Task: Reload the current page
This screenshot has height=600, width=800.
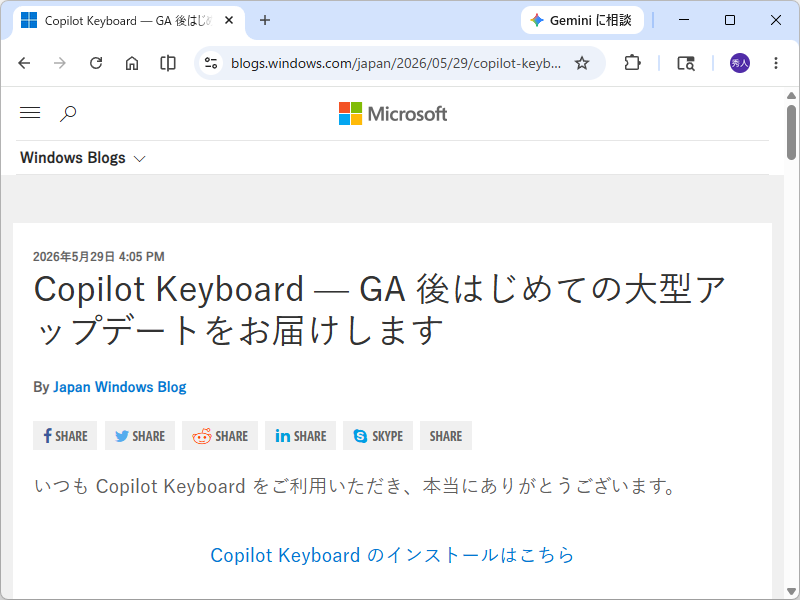Action: [96, 63]
